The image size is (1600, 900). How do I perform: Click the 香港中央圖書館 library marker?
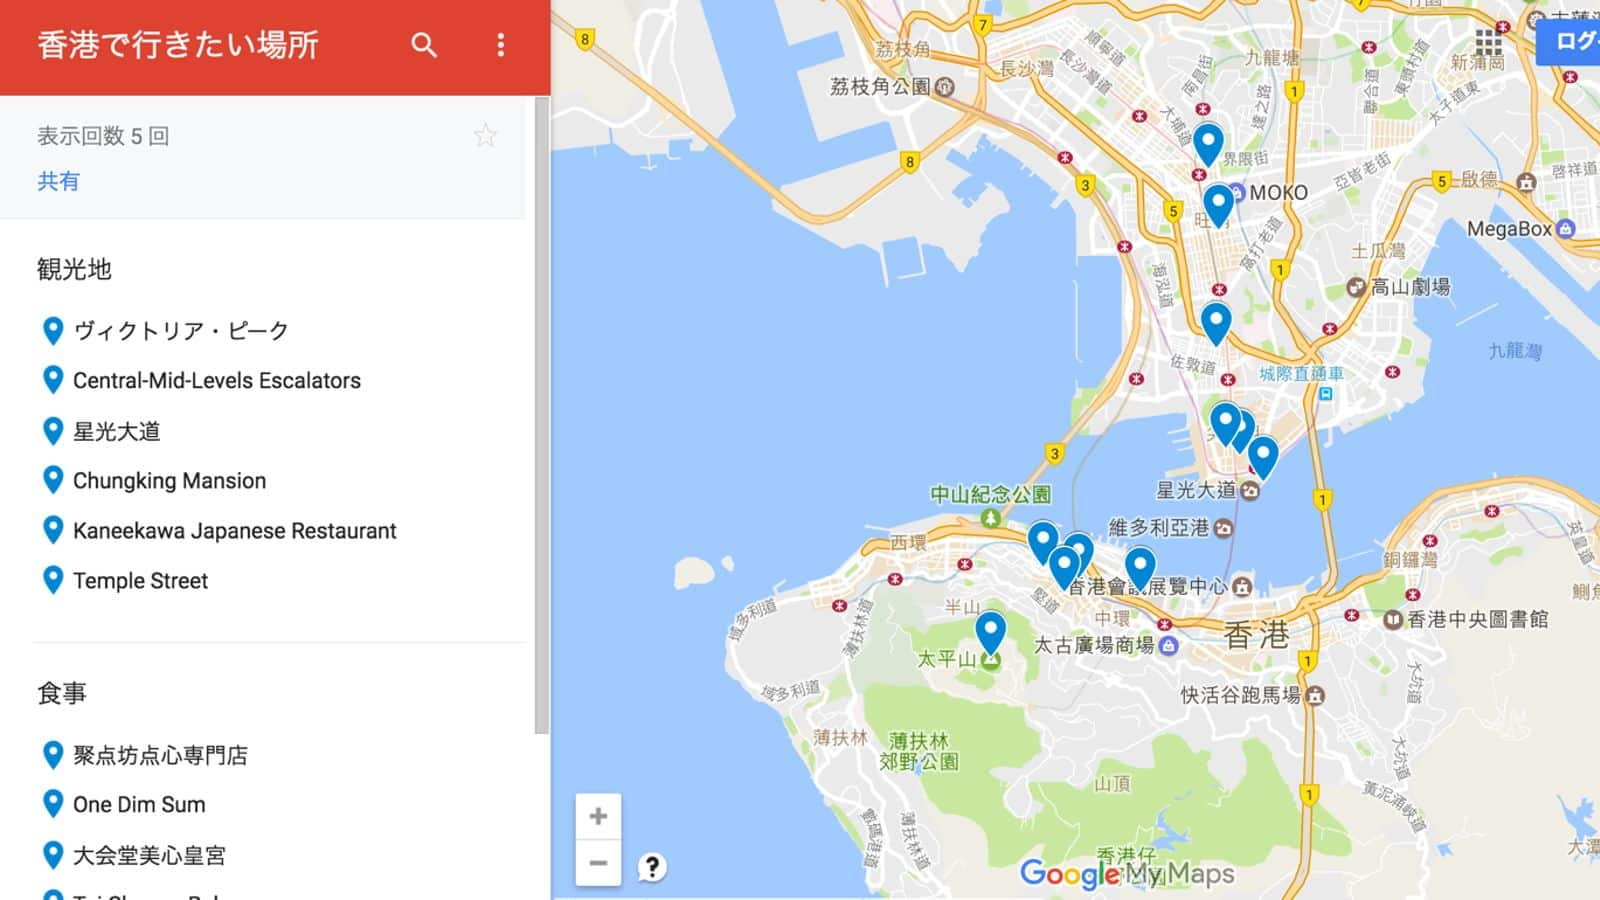tap(1392, 620)
